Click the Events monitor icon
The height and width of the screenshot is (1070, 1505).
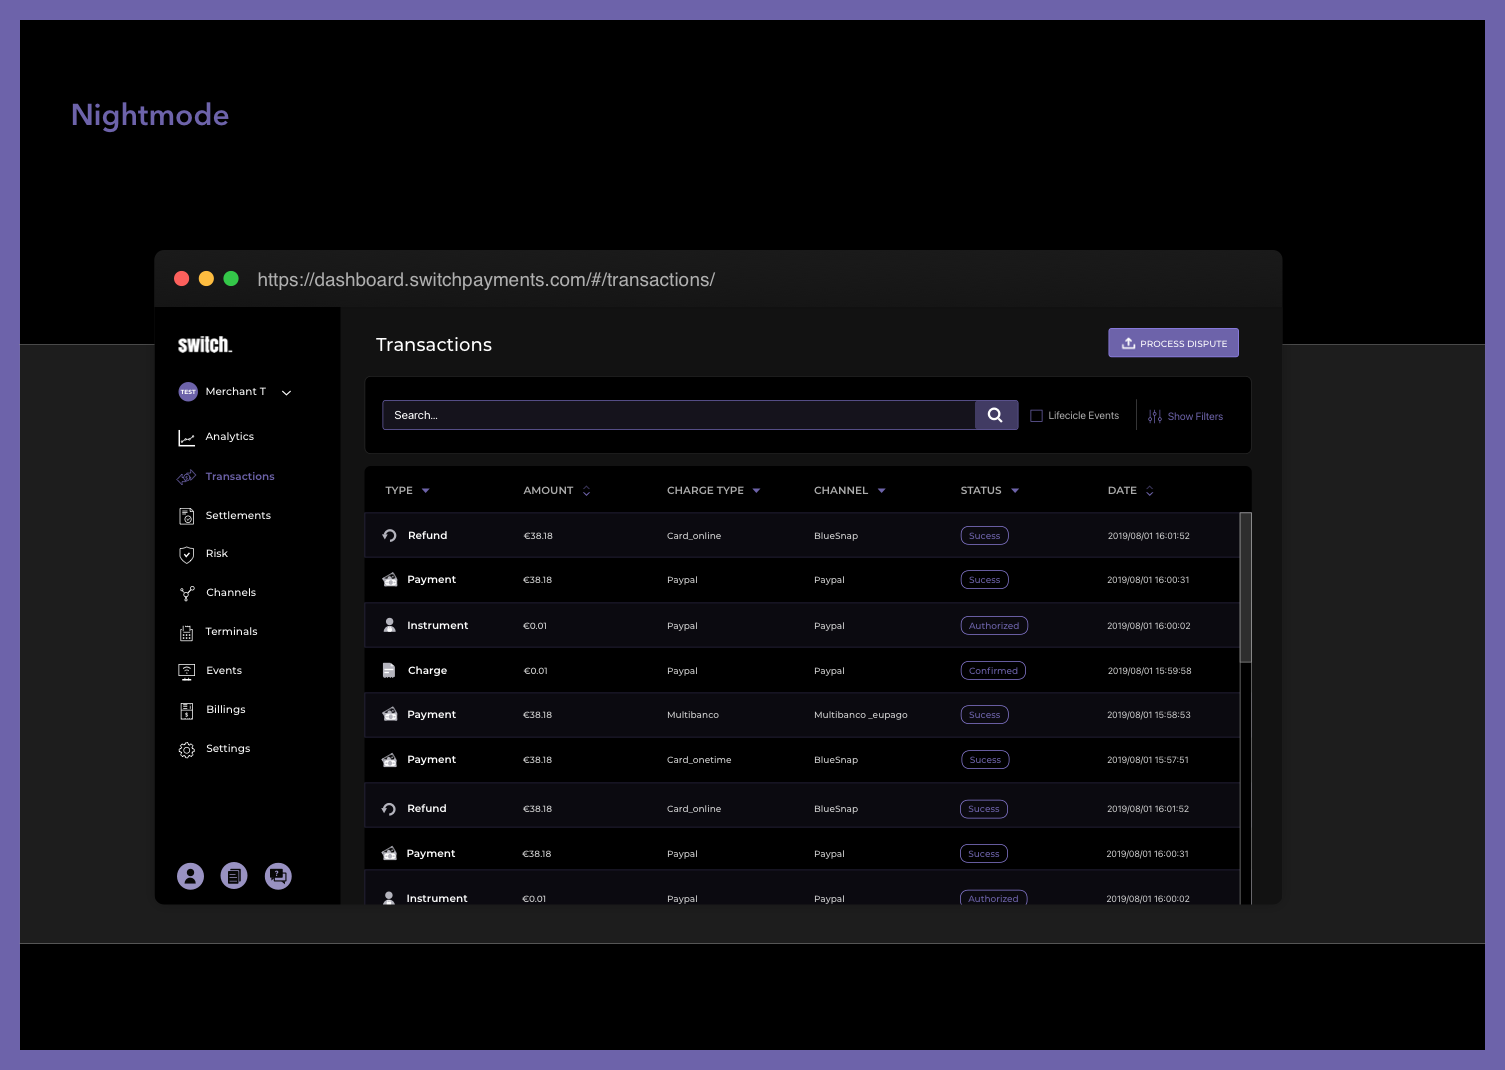click(x=186, y=672)
